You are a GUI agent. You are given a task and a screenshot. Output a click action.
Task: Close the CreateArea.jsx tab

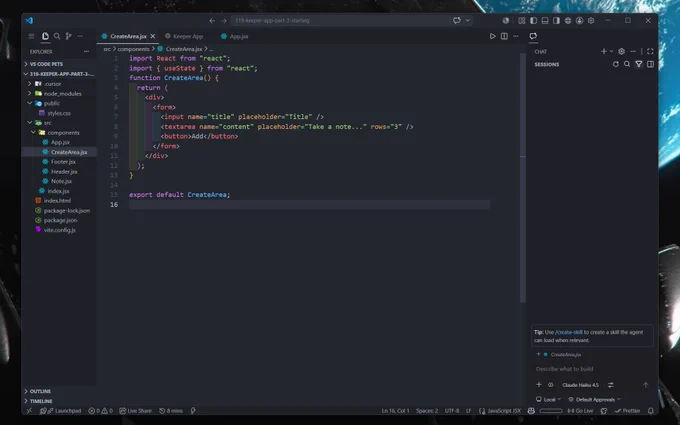click(153, 36)
